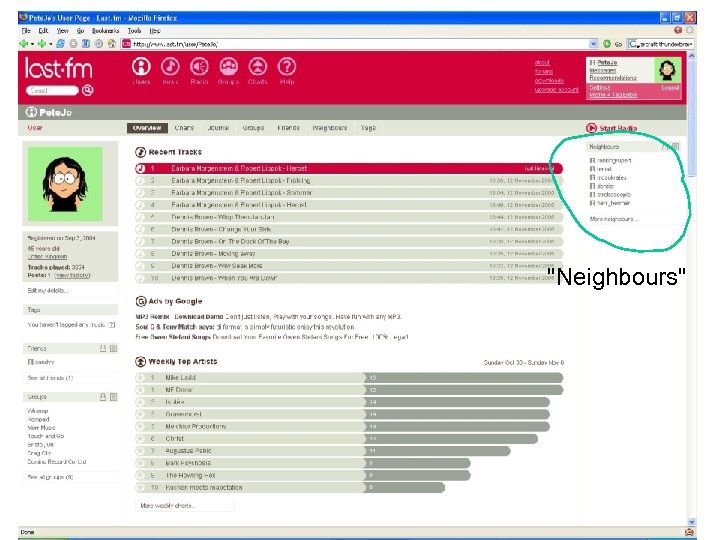The width and height of the screenshot is (720, 540).
Task: Click the Logout link
Action: 670,87
